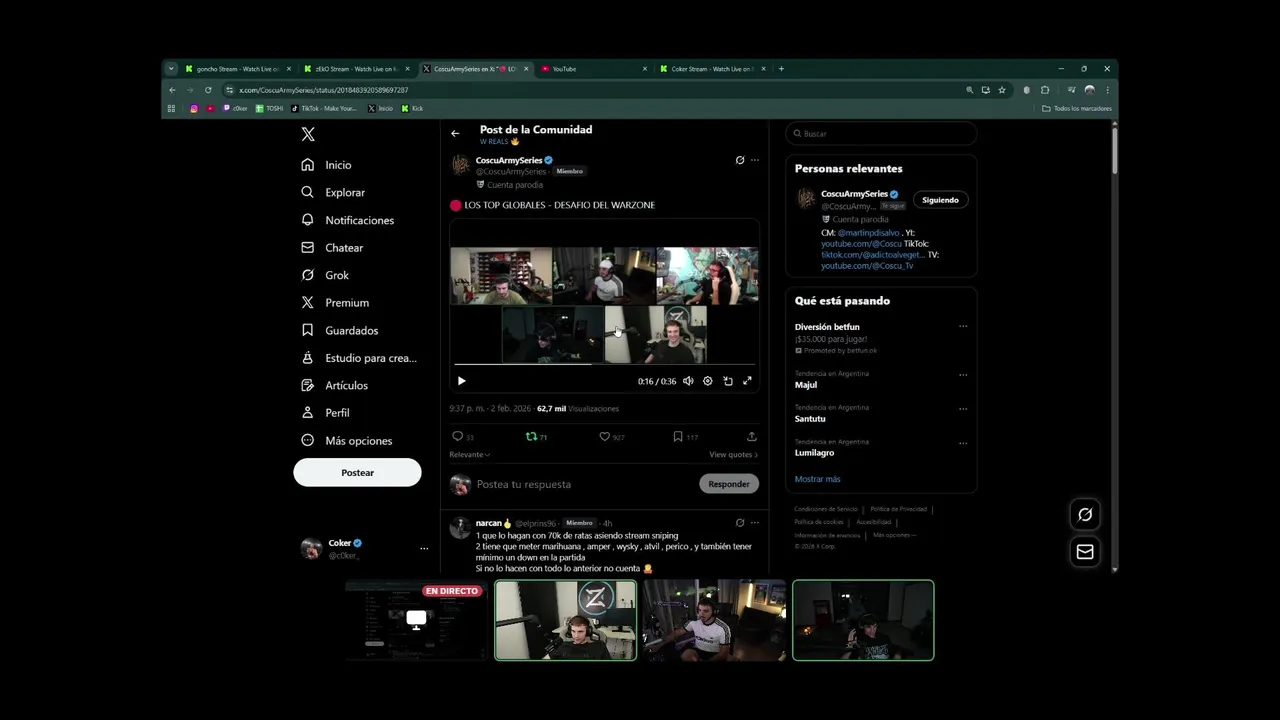Viewport: 1280px width, 720px height.
Task: Open three-dot menu on narcan's reply
Action: [x=755, y=522]
